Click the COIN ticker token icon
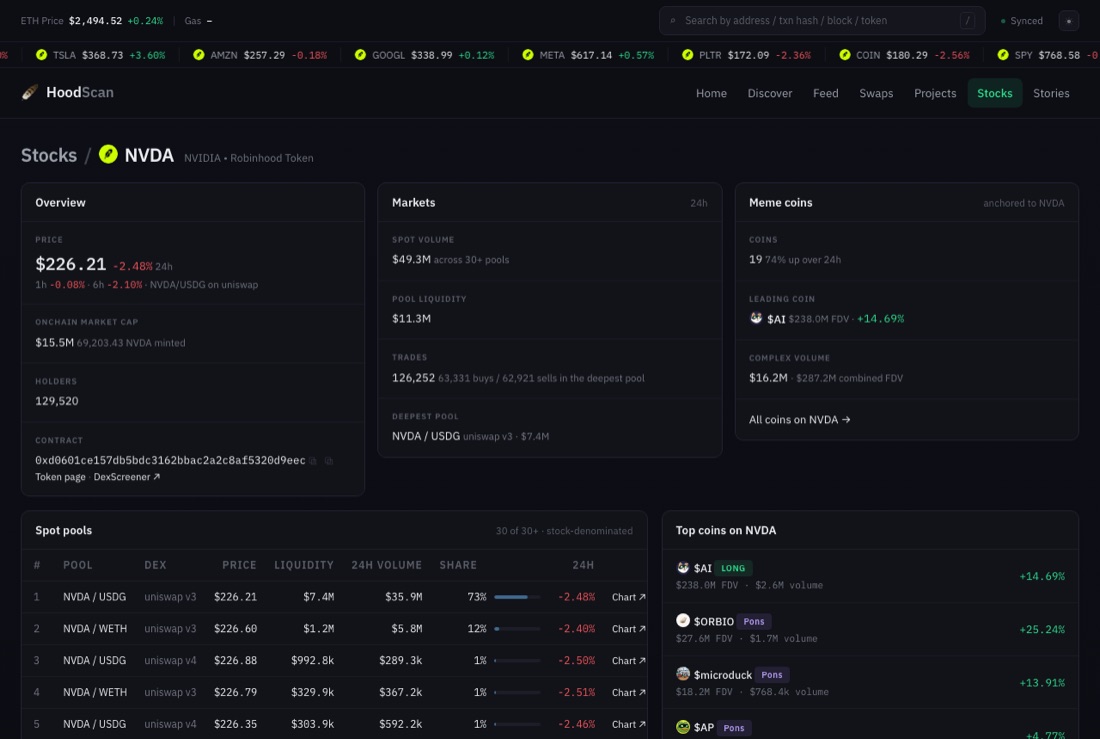 point(845,55)
